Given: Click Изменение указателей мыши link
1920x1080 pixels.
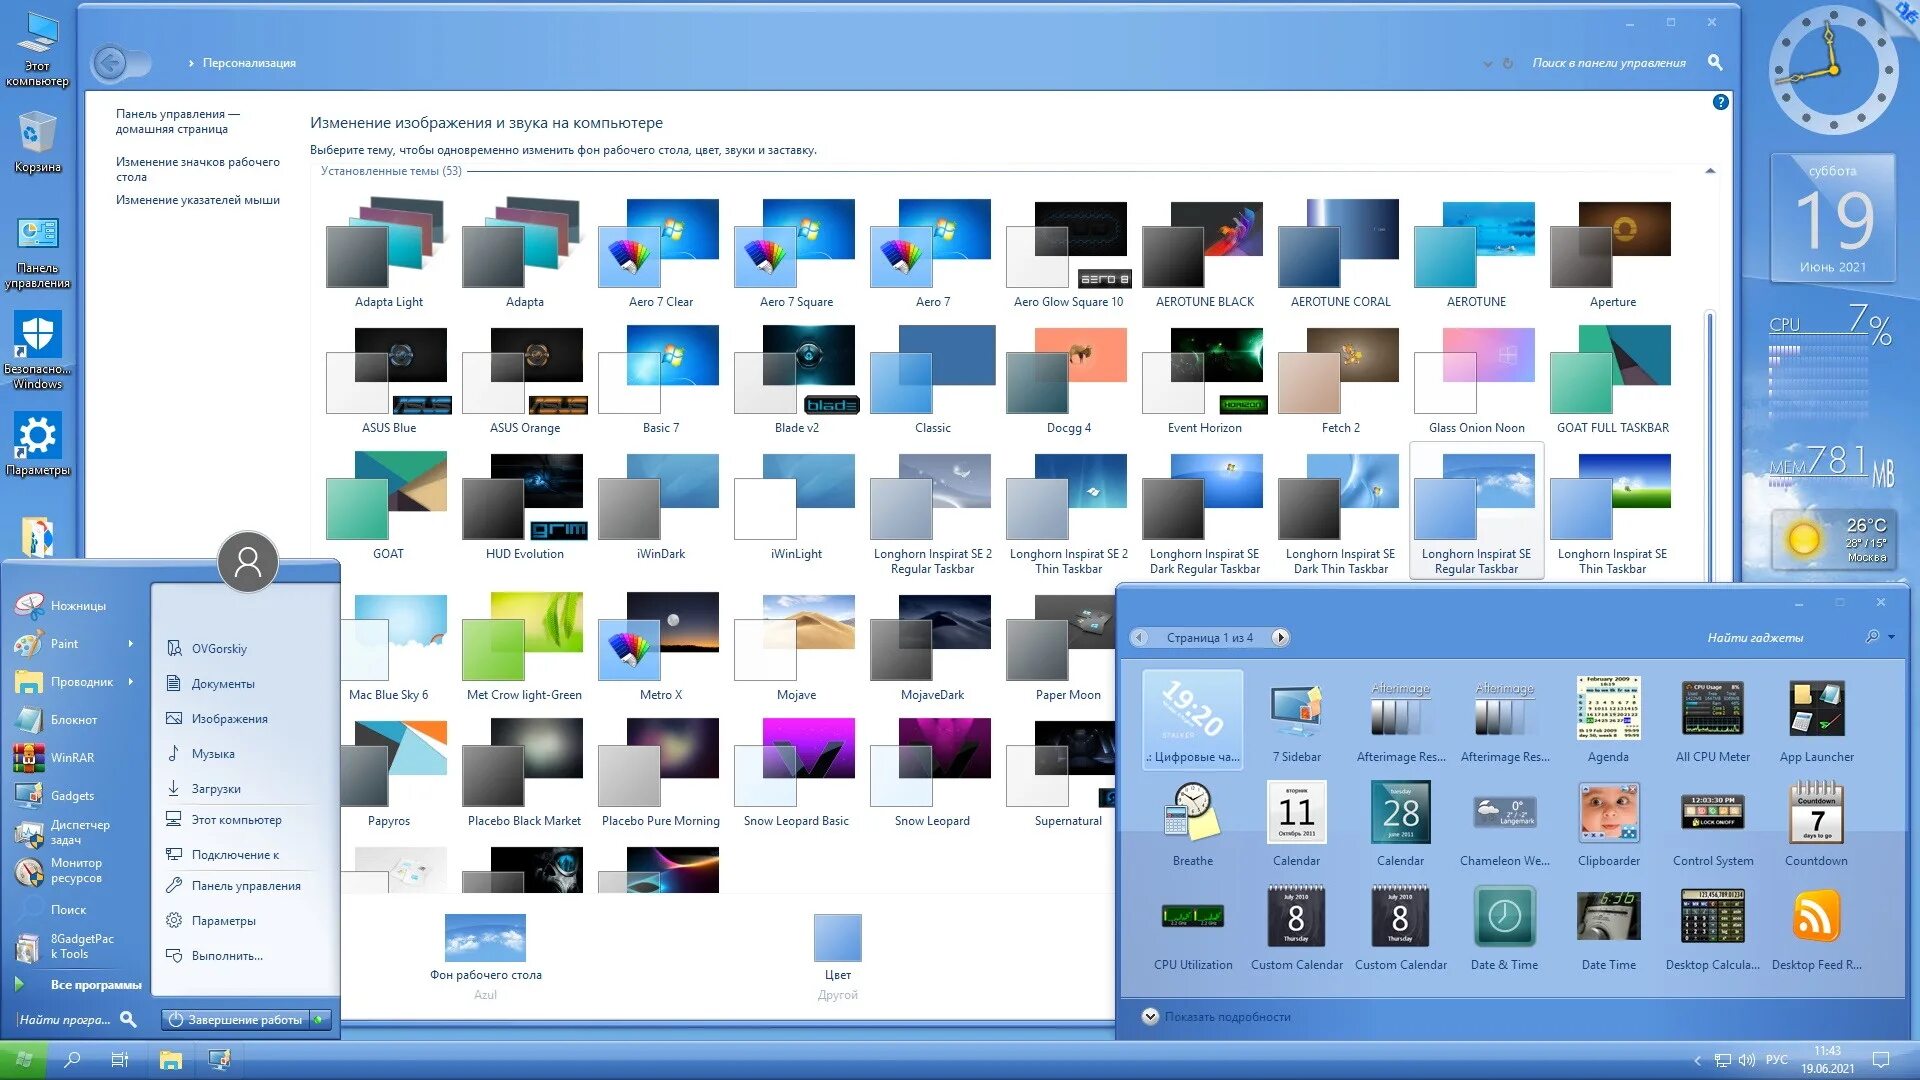Looking at the screenshot, I should [x=197, y=200].
